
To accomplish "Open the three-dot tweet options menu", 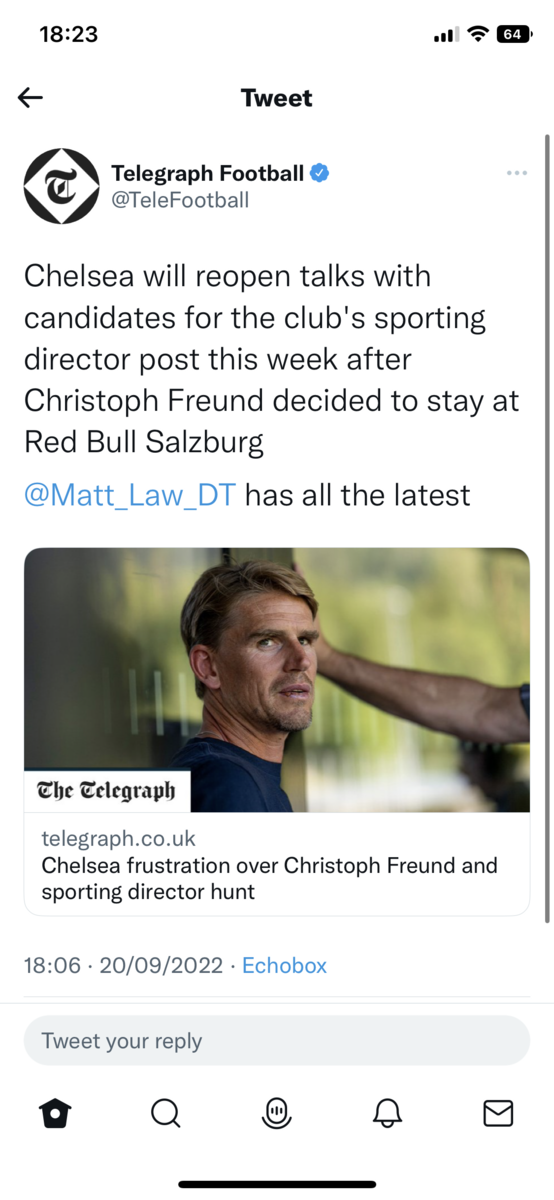I will click(516, 173).
